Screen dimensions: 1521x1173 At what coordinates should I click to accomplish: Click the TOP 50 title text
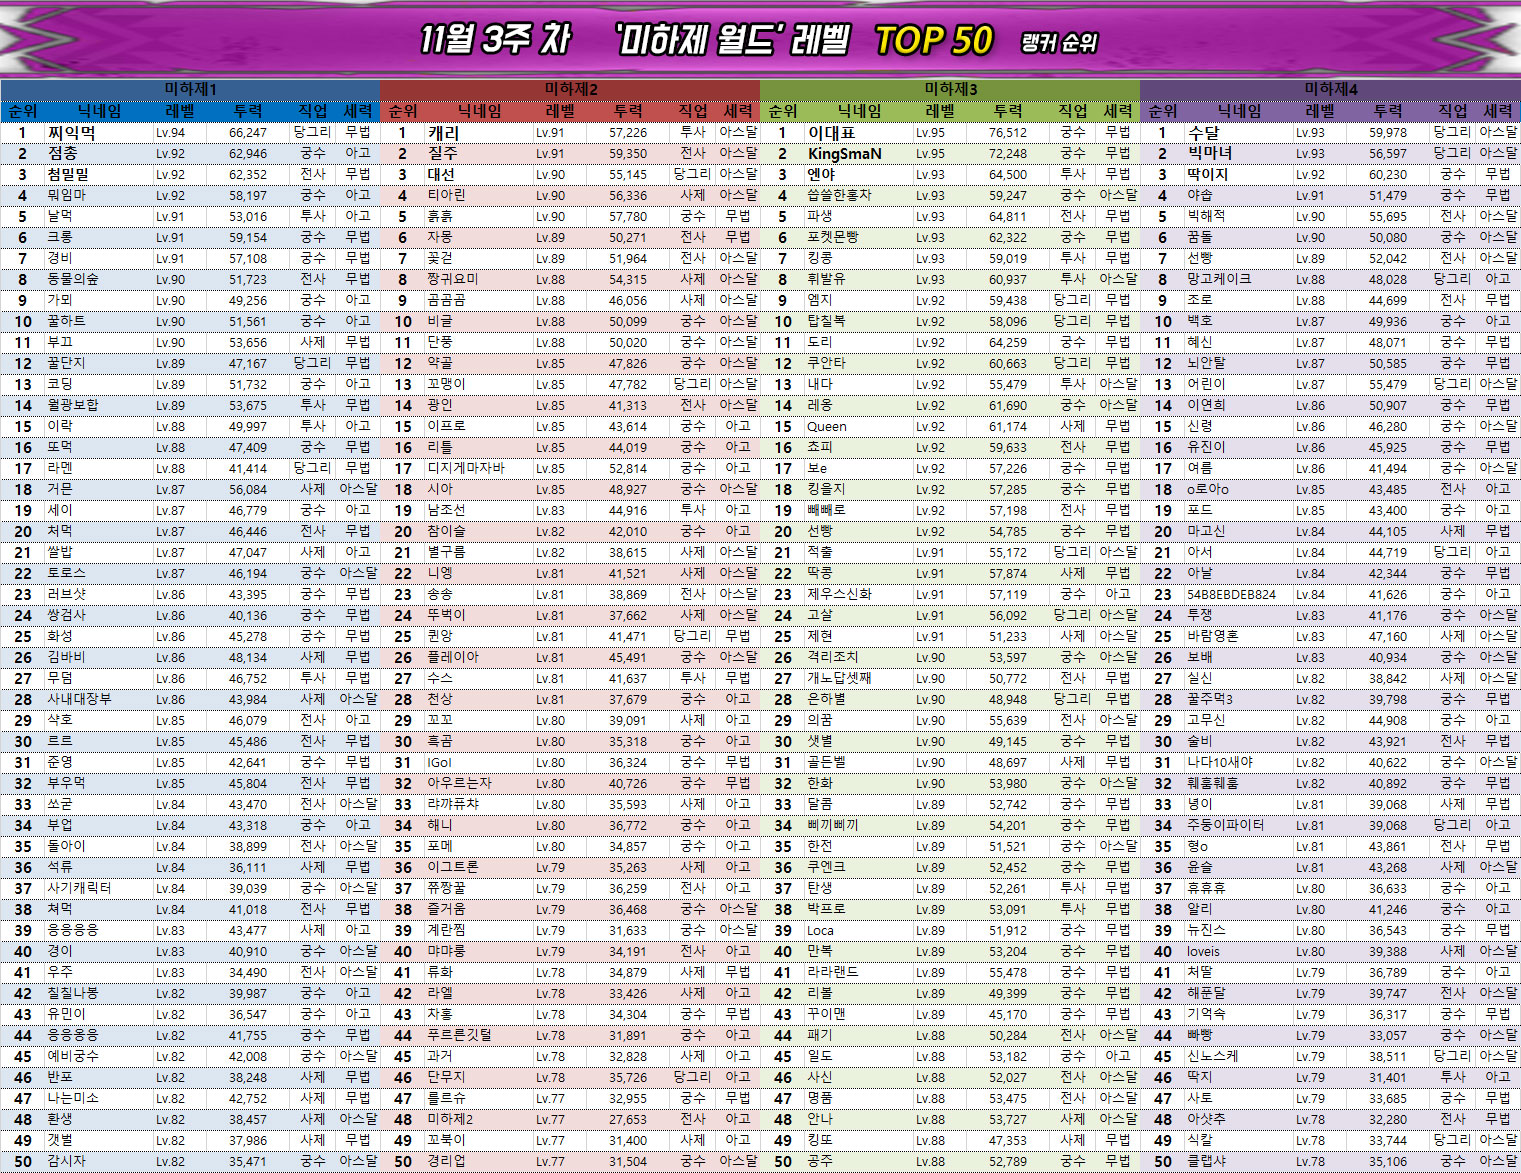coord(933,41)
